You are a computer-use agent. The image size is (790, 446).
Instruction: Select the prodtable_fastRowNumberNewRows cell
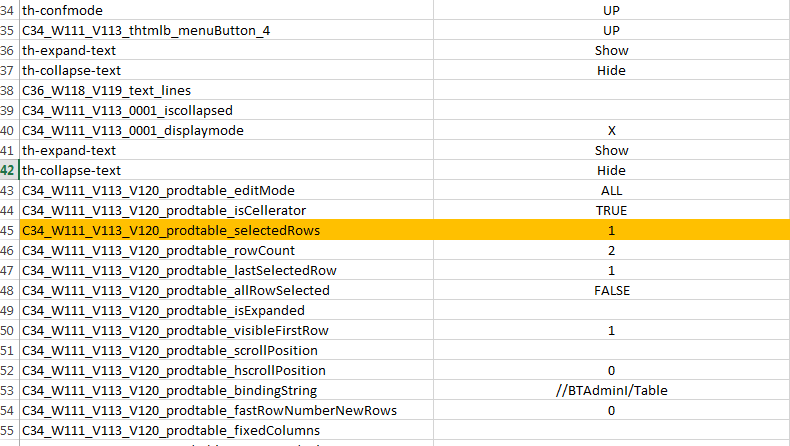[226, 410]
